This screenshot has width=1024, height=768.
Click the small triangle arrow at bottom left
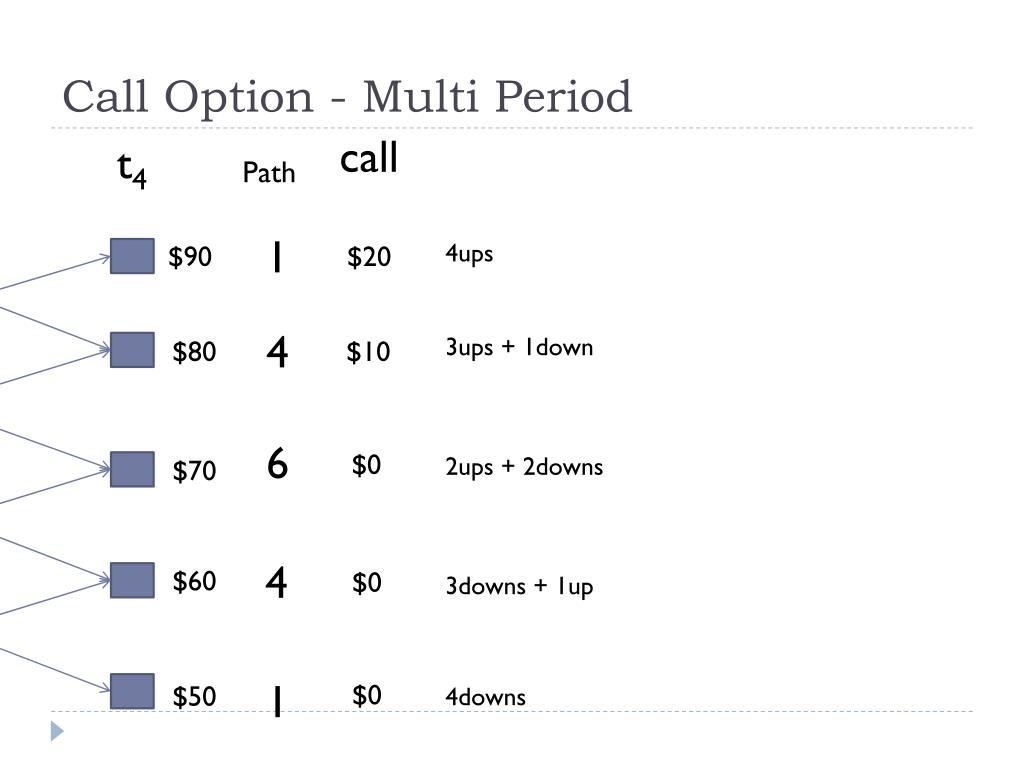coord(57,731)
